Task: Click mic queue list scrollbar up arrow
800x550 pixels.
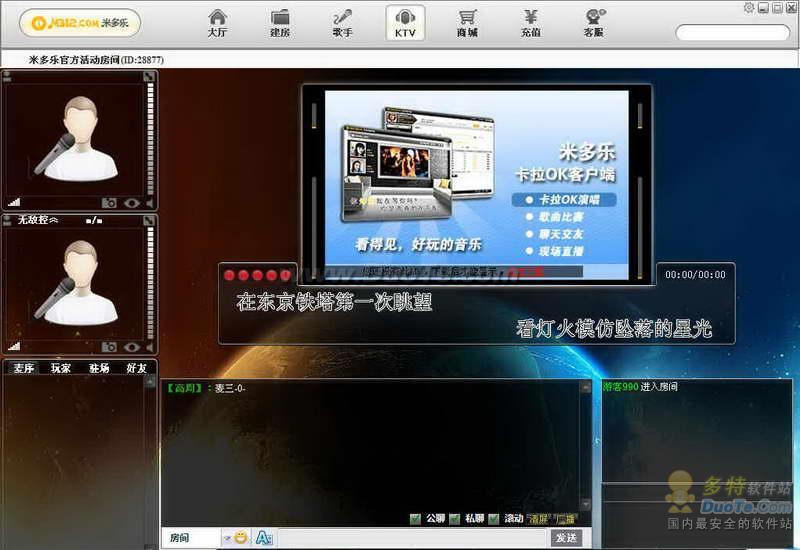Action: point(149,383)
